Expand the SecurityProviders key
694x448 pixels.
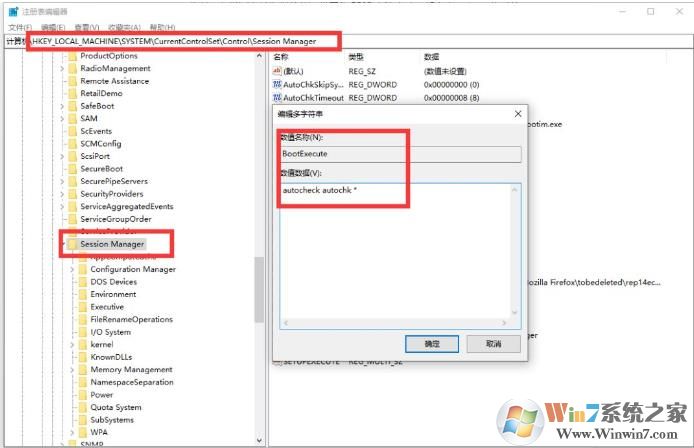(x=62, y=194)
